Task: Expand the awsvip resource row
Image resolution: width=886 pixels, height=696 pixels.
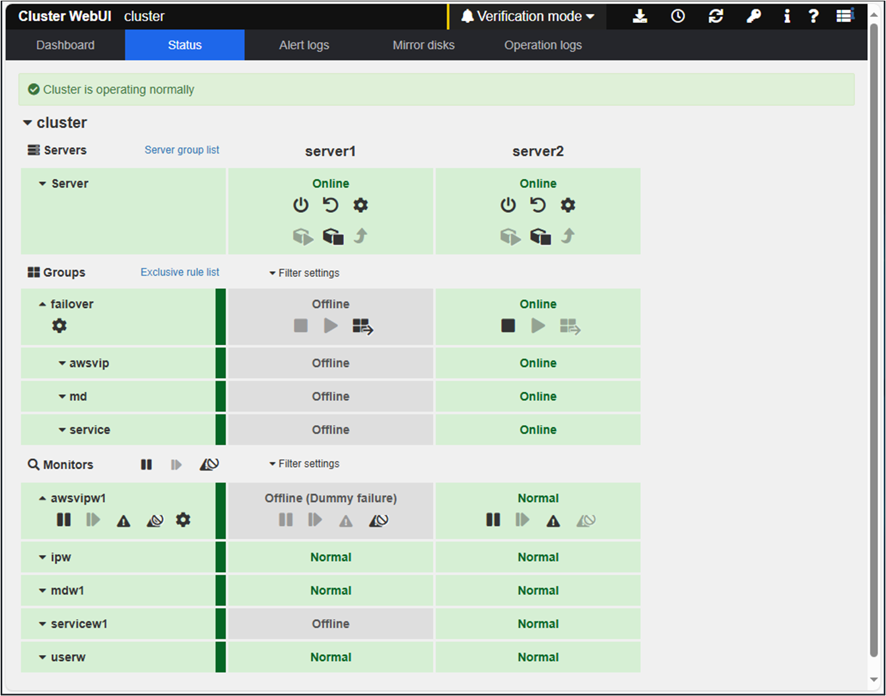Action: [x=62, y=363]
